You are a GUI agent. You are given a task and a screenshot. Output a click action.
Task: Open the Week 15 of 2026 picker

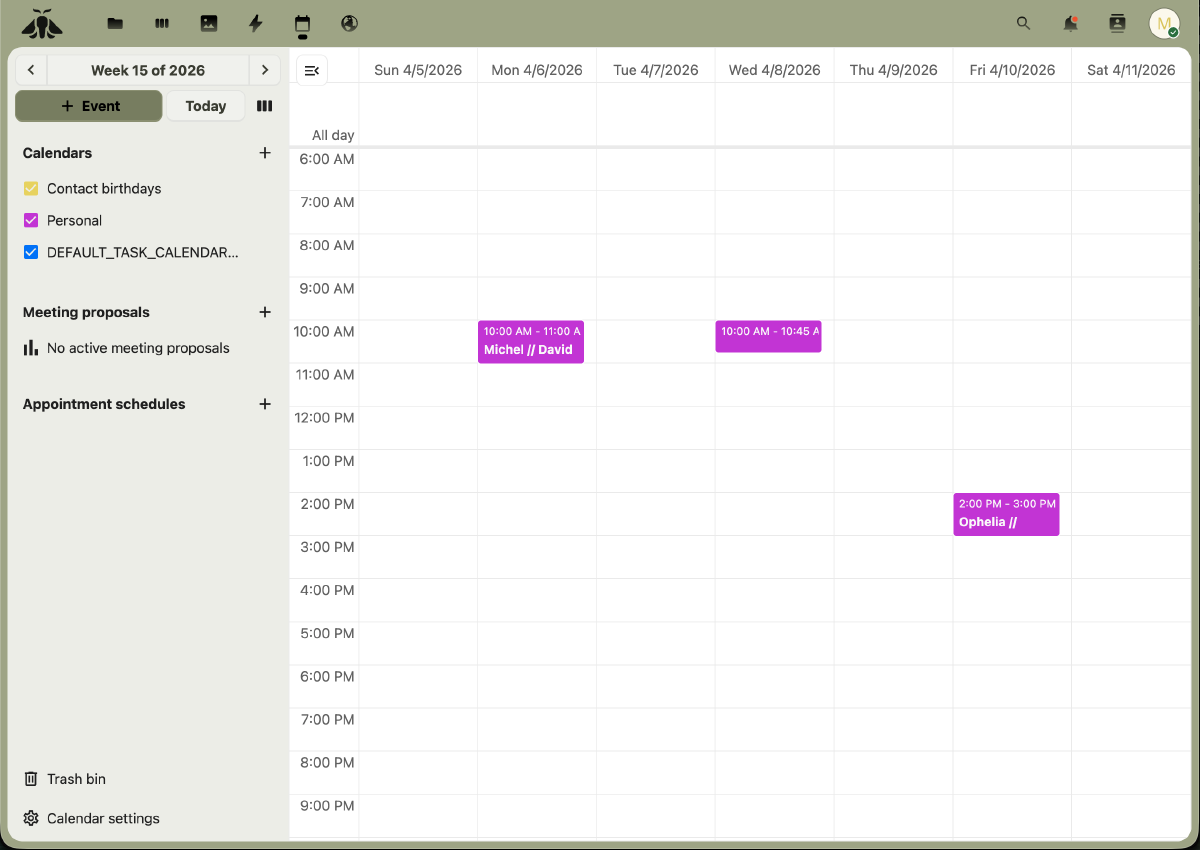point(148,70)
